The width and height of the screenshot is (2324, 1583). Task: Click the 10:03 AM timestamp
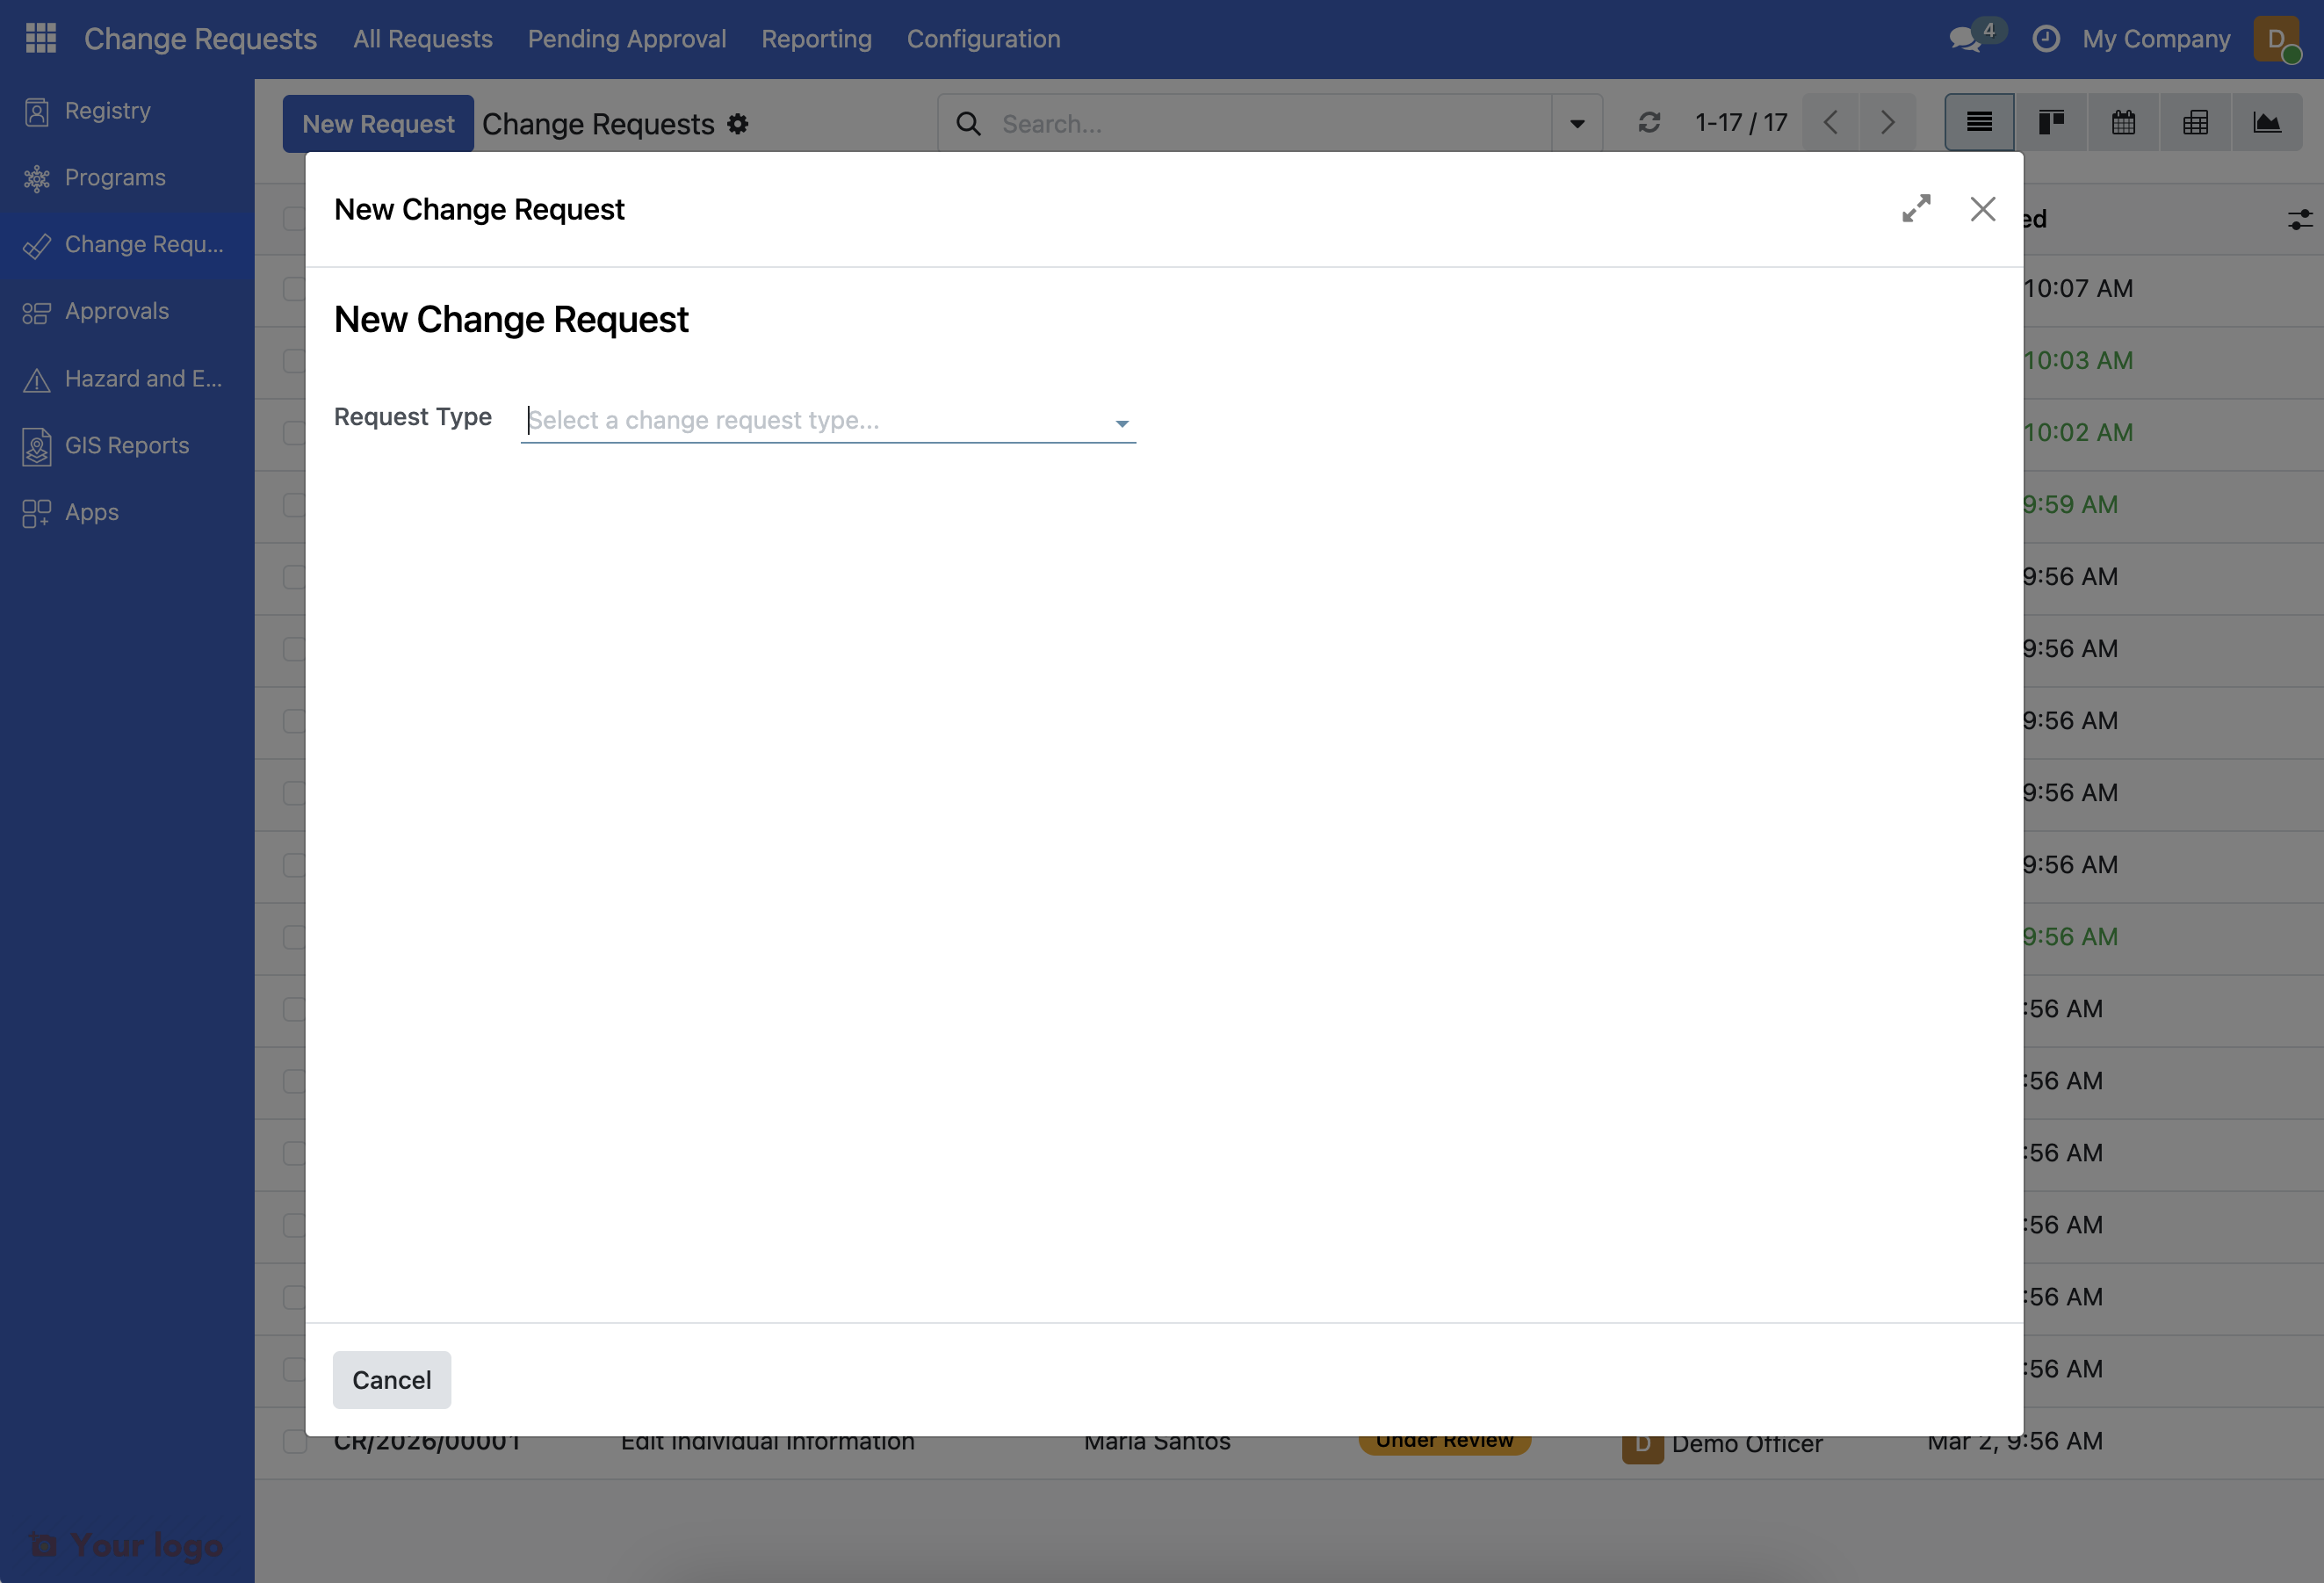[2078, 361]
